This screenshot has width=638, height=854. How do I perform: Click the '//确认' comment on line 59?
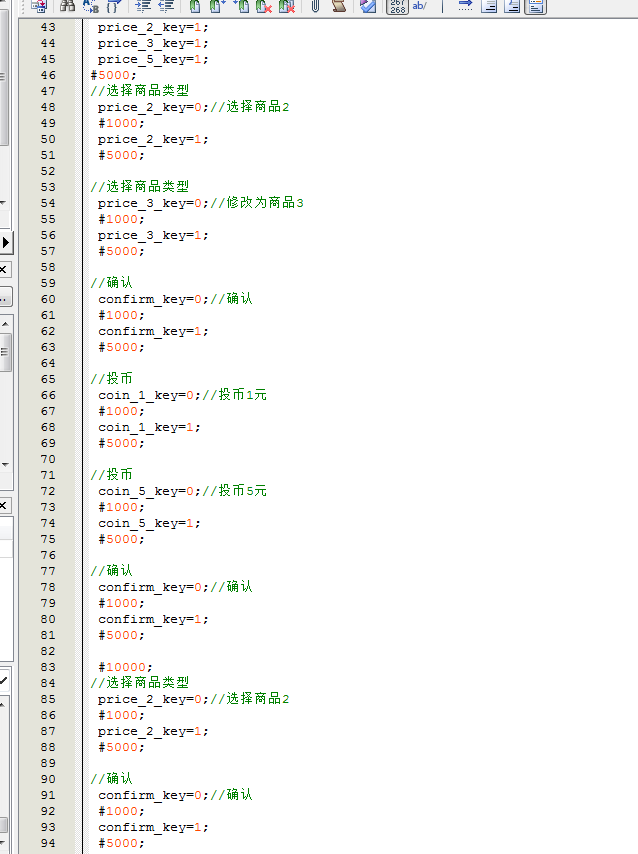[x=112, y=283]
